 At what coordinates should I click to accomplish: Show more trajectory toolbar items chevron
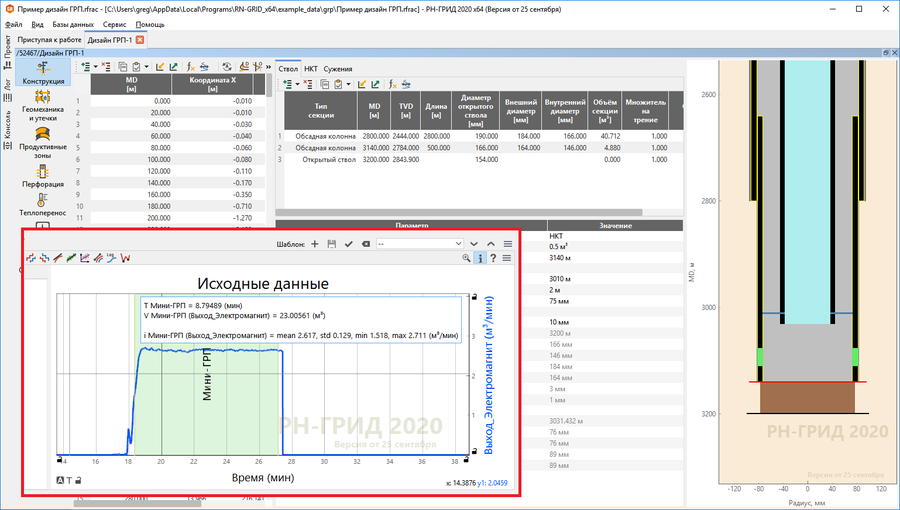coord(267,67)
